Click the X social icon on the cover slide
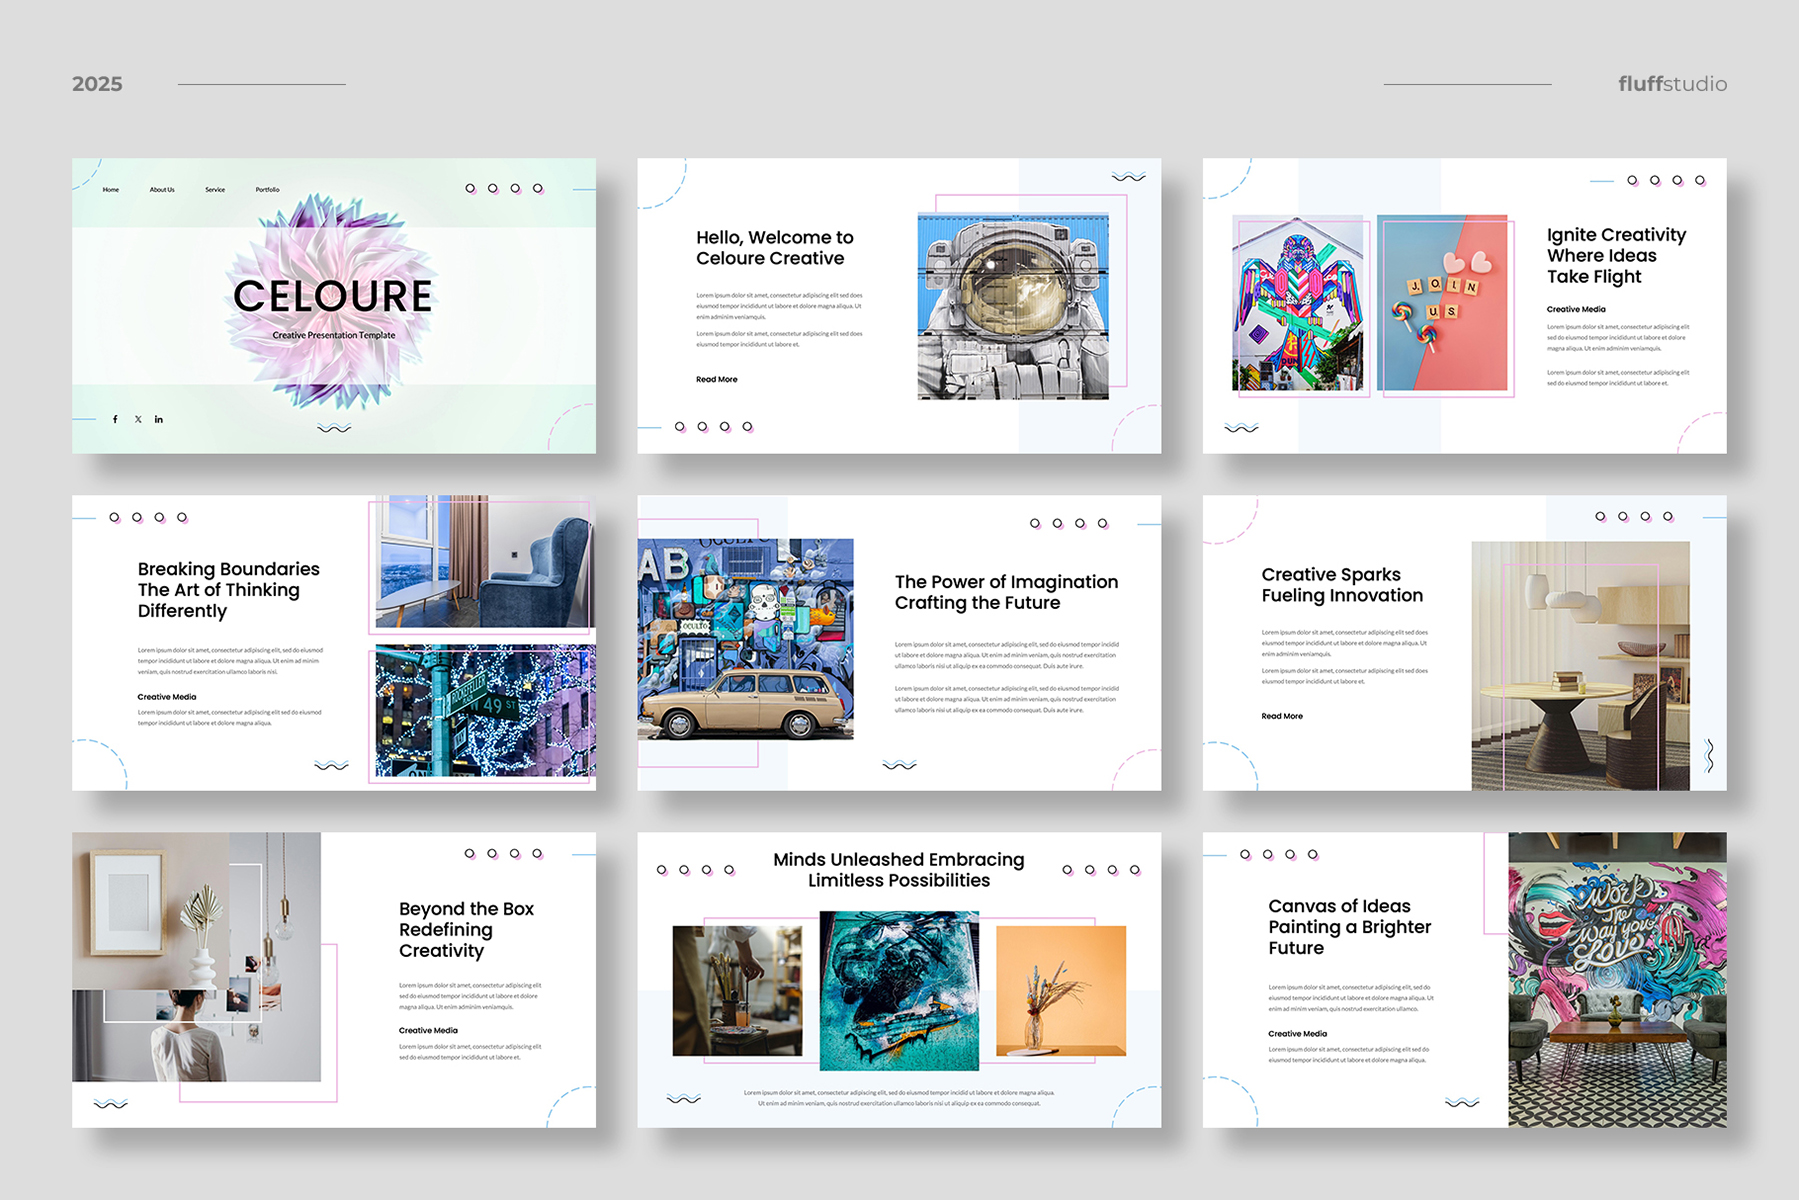 138,420
